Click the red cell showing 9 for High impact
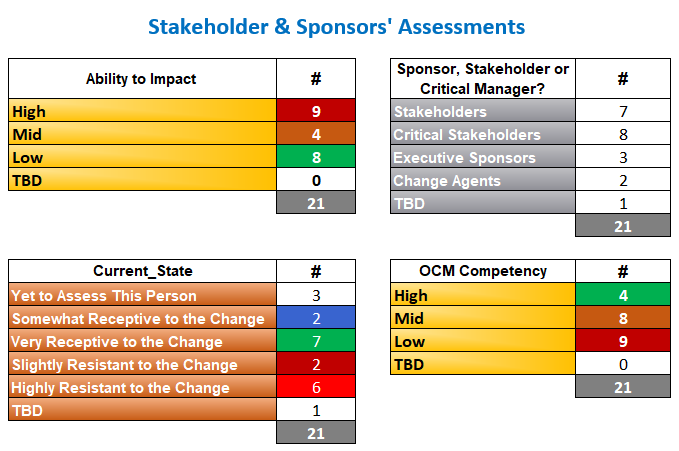The image size is (679, 451). click(316, 110)
